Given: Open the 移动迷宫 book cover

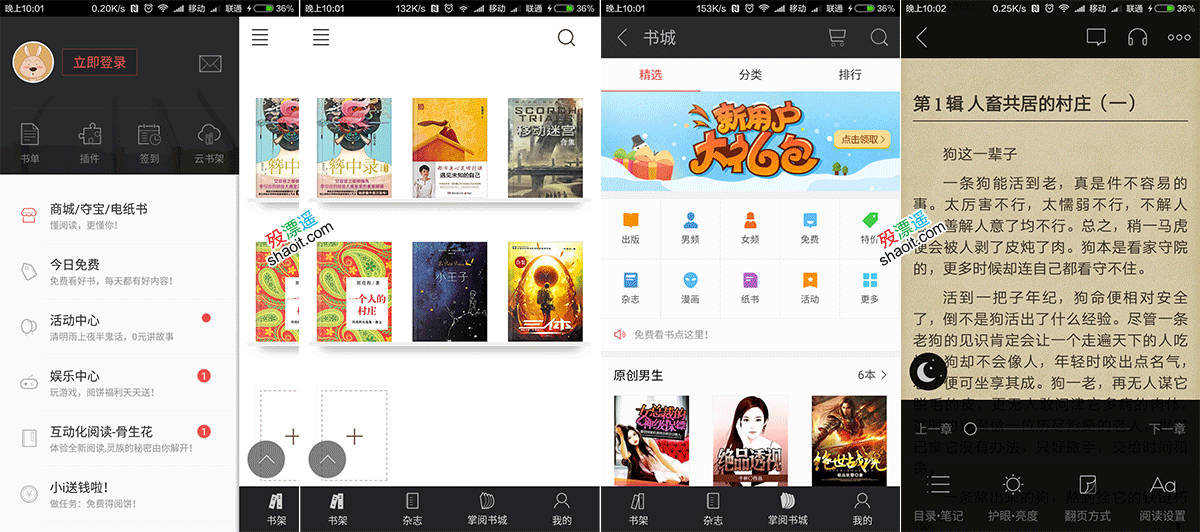Looking at the screenshot, I should point(544,148).
